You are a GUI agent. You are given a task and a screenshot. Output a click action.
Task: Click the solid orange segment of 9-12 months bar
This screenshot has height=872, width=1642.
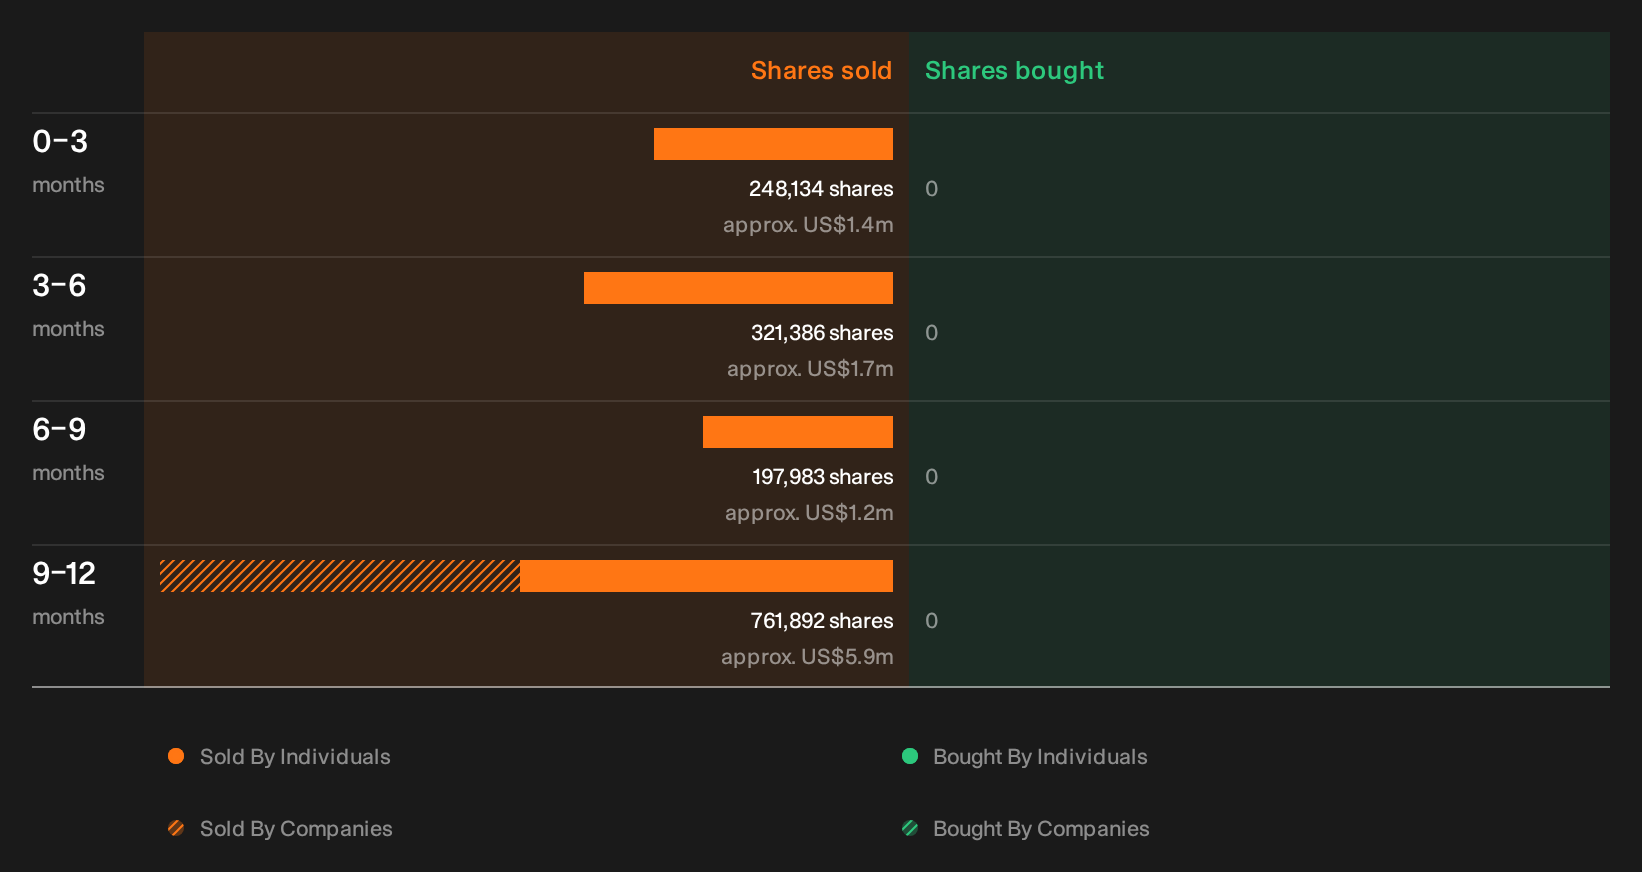(x=706, y=576)
